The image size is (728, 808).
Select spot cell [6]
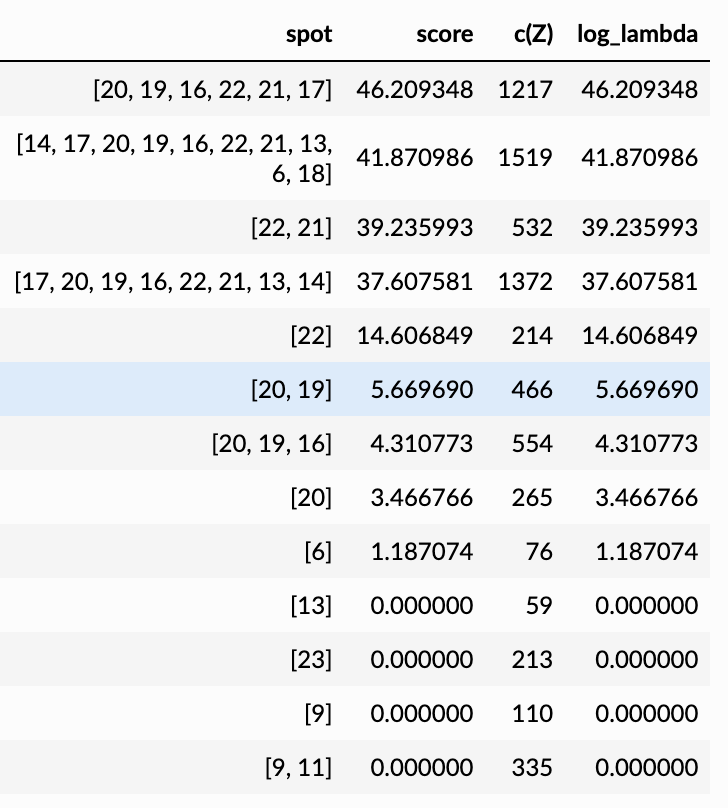318,552
